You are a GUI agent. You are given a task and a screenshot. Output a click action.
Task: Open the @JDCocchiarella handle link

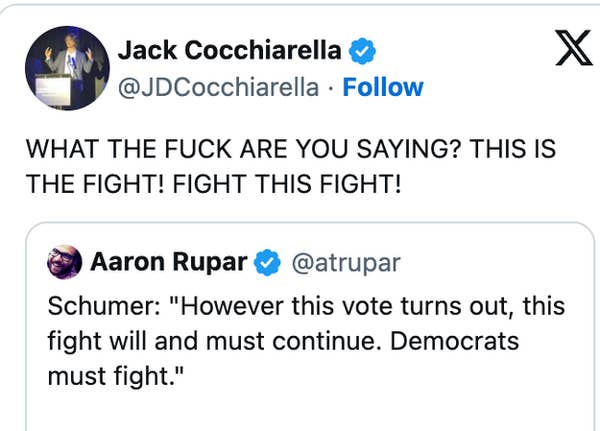pyautogui.click(x=220, y=87)
